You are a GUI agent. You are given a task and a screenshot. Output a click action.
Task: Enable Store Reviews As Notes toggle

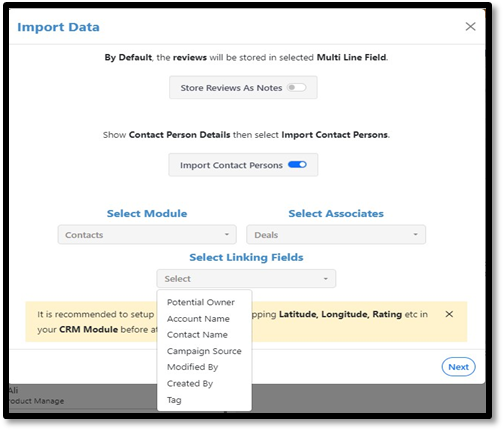pos(296,88)
